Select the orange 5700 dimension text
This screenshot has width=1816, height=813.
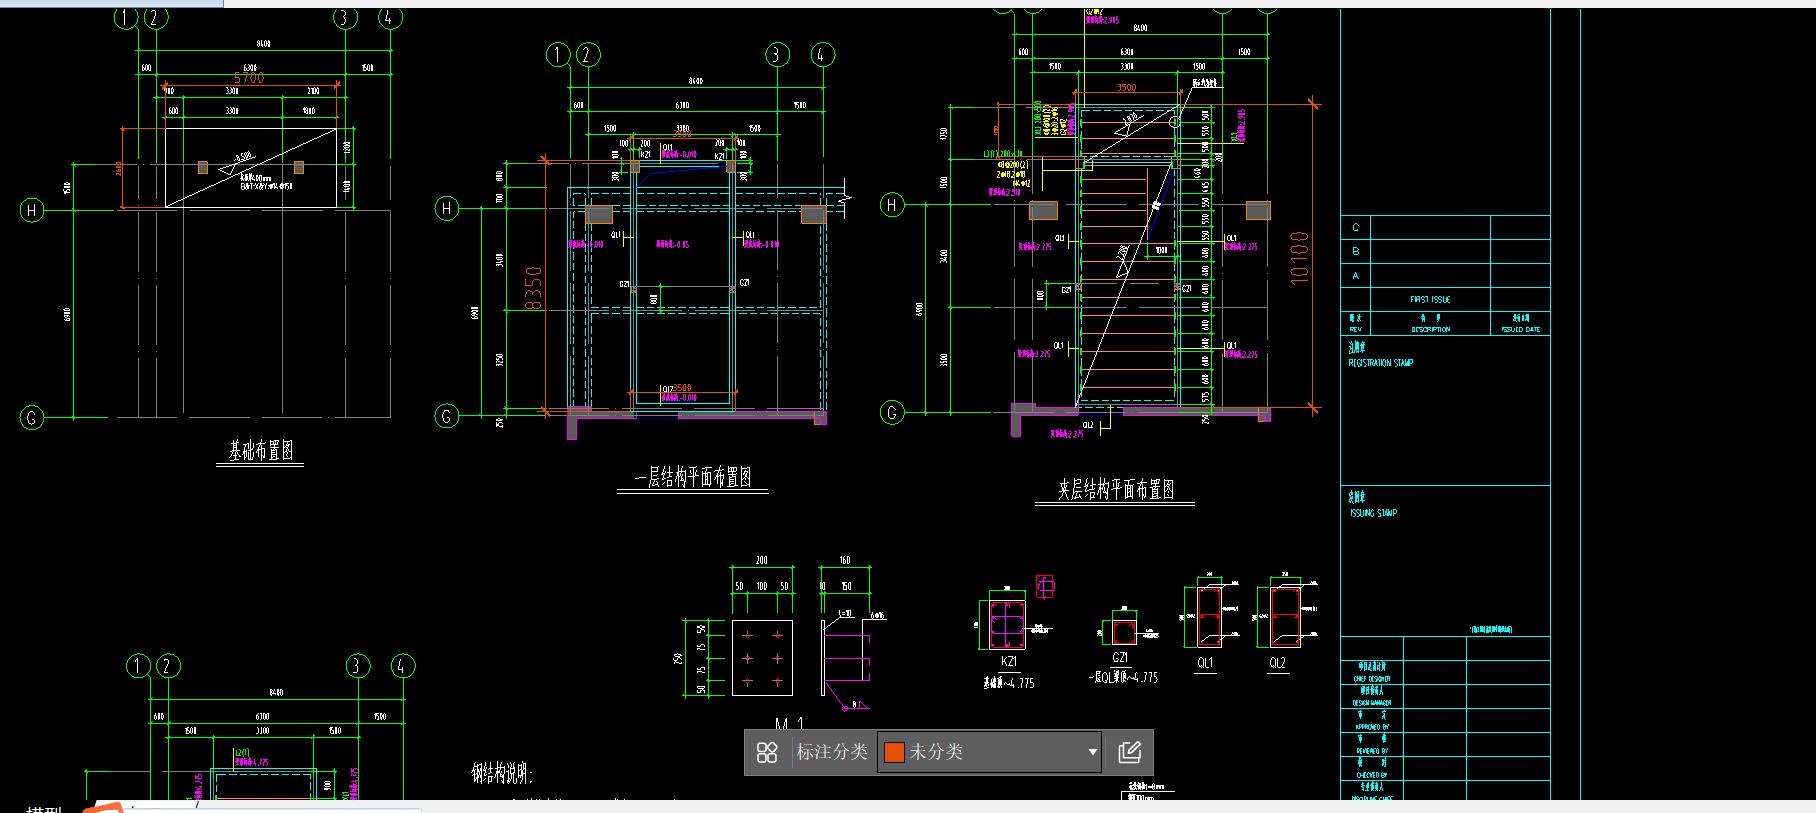249,78
